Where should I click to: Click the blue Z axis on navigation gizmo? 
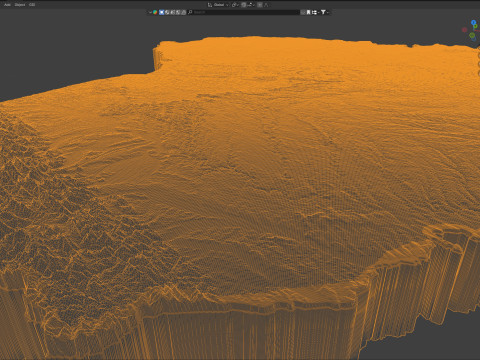(x=473, y=22)
